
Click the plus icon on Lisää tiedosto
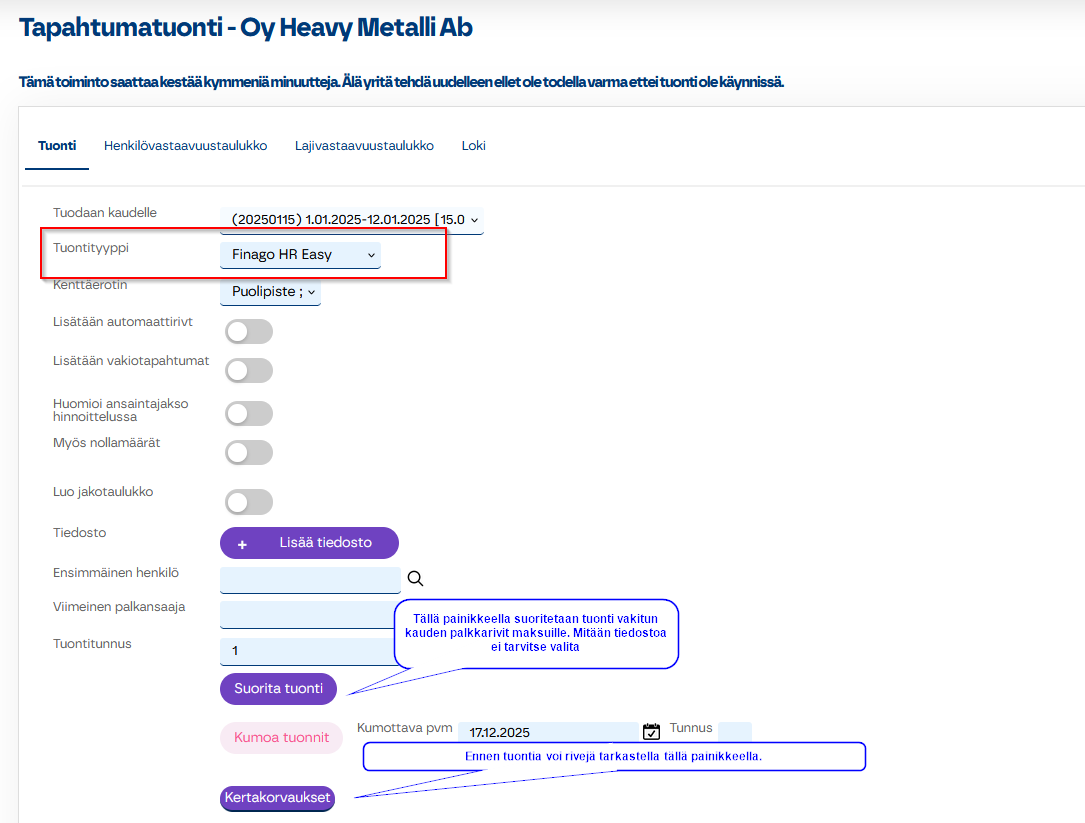(242, 543)
